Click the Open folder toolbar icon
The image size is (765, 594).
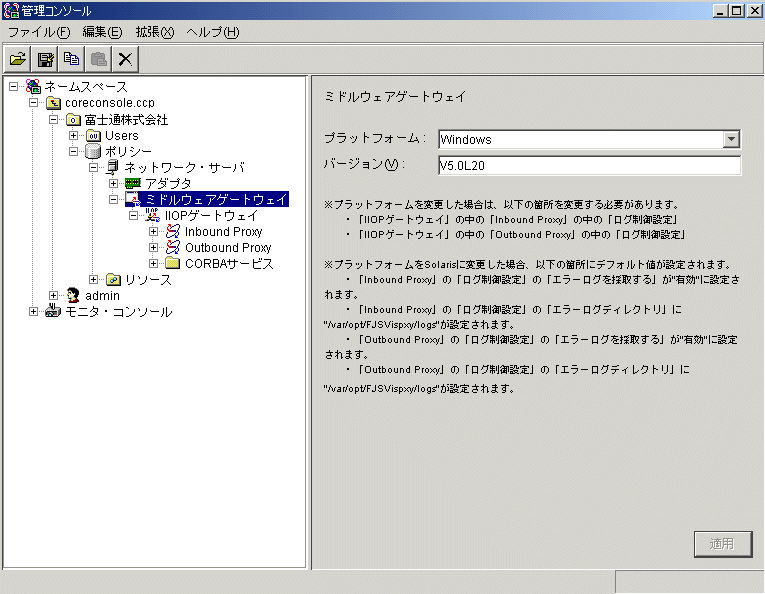tap(18, 59)
